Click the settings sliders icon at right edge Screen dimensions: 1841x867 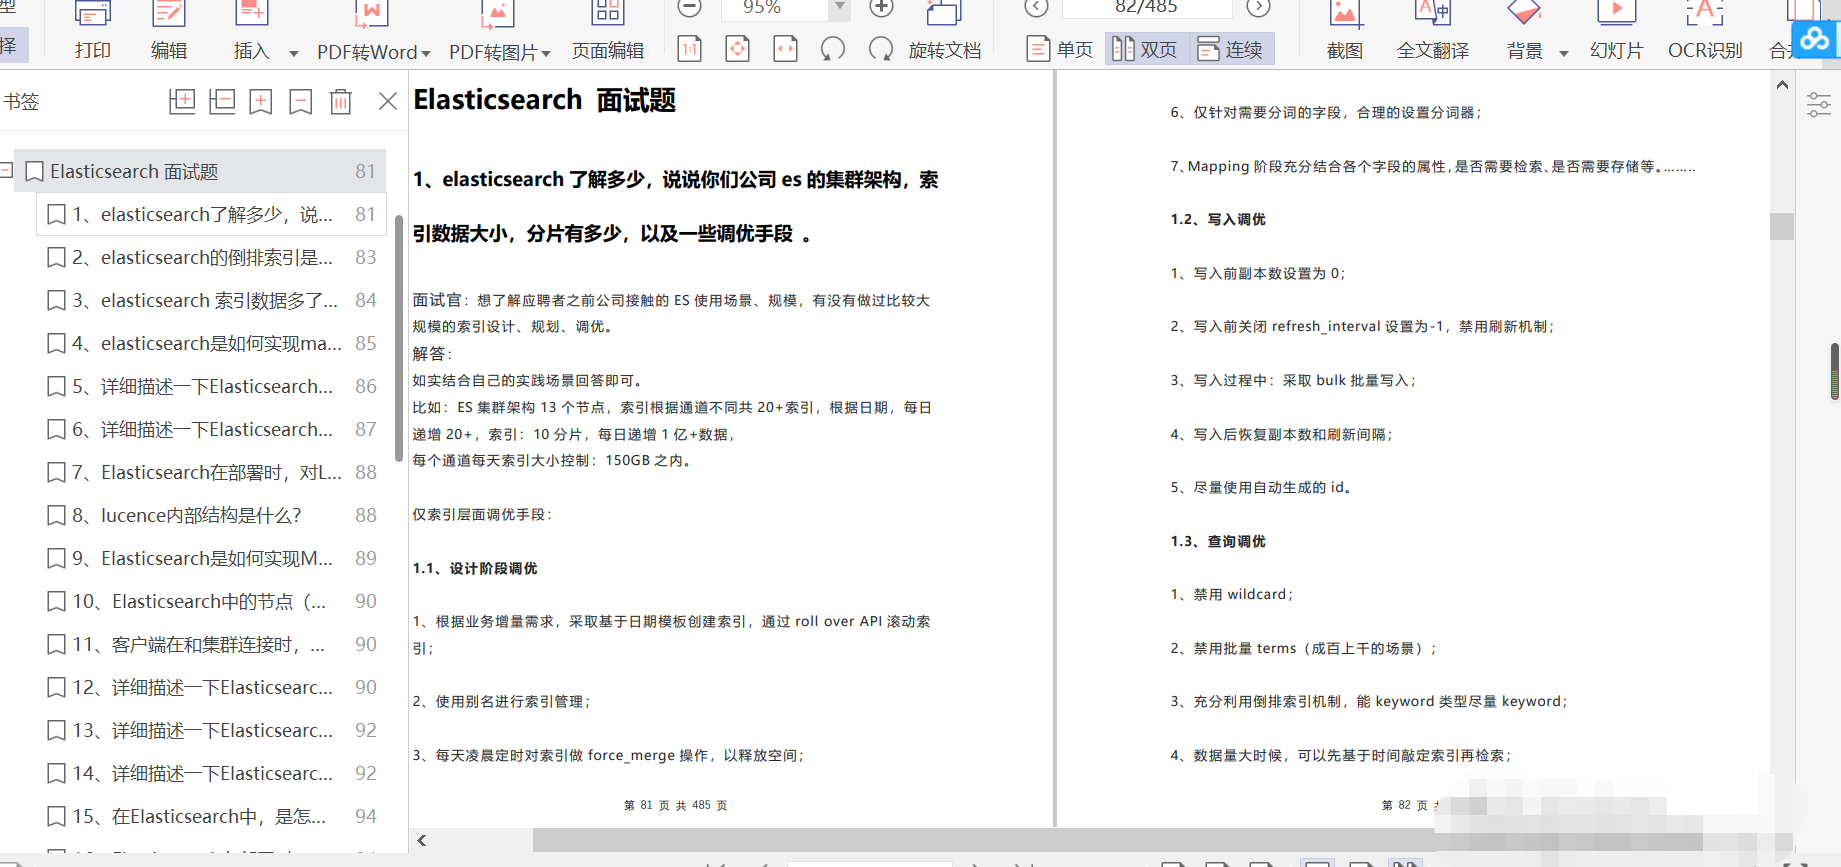coord(1819,104)
